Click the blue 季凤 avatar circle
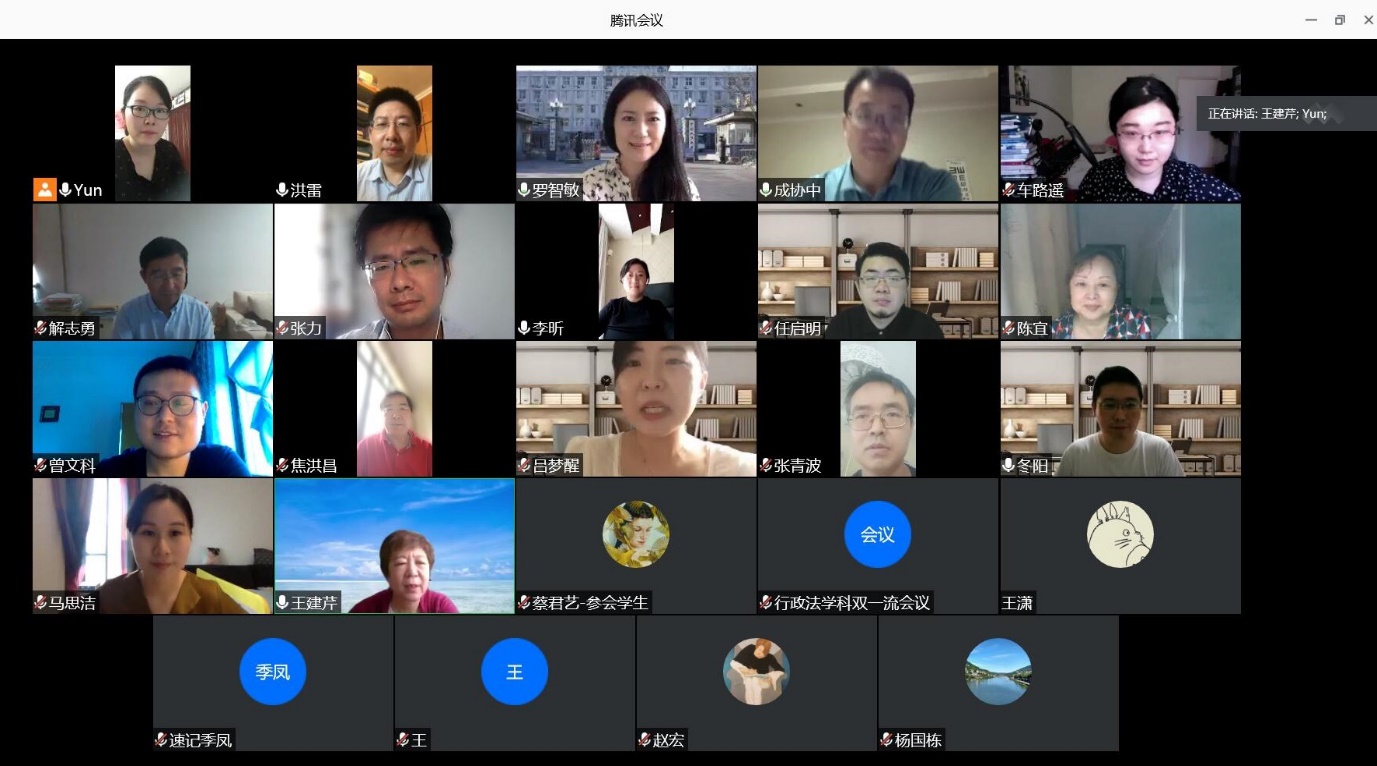The height and width of the screenshot is (766, 1377). pyautogui.click(x=272, y=672)
